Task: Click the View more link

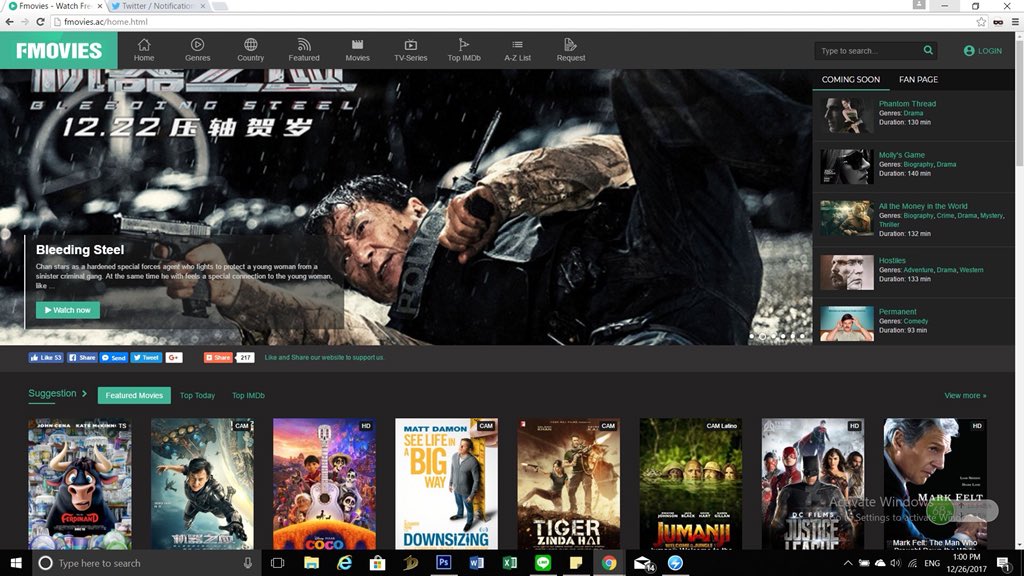Action: pos(965,395)
